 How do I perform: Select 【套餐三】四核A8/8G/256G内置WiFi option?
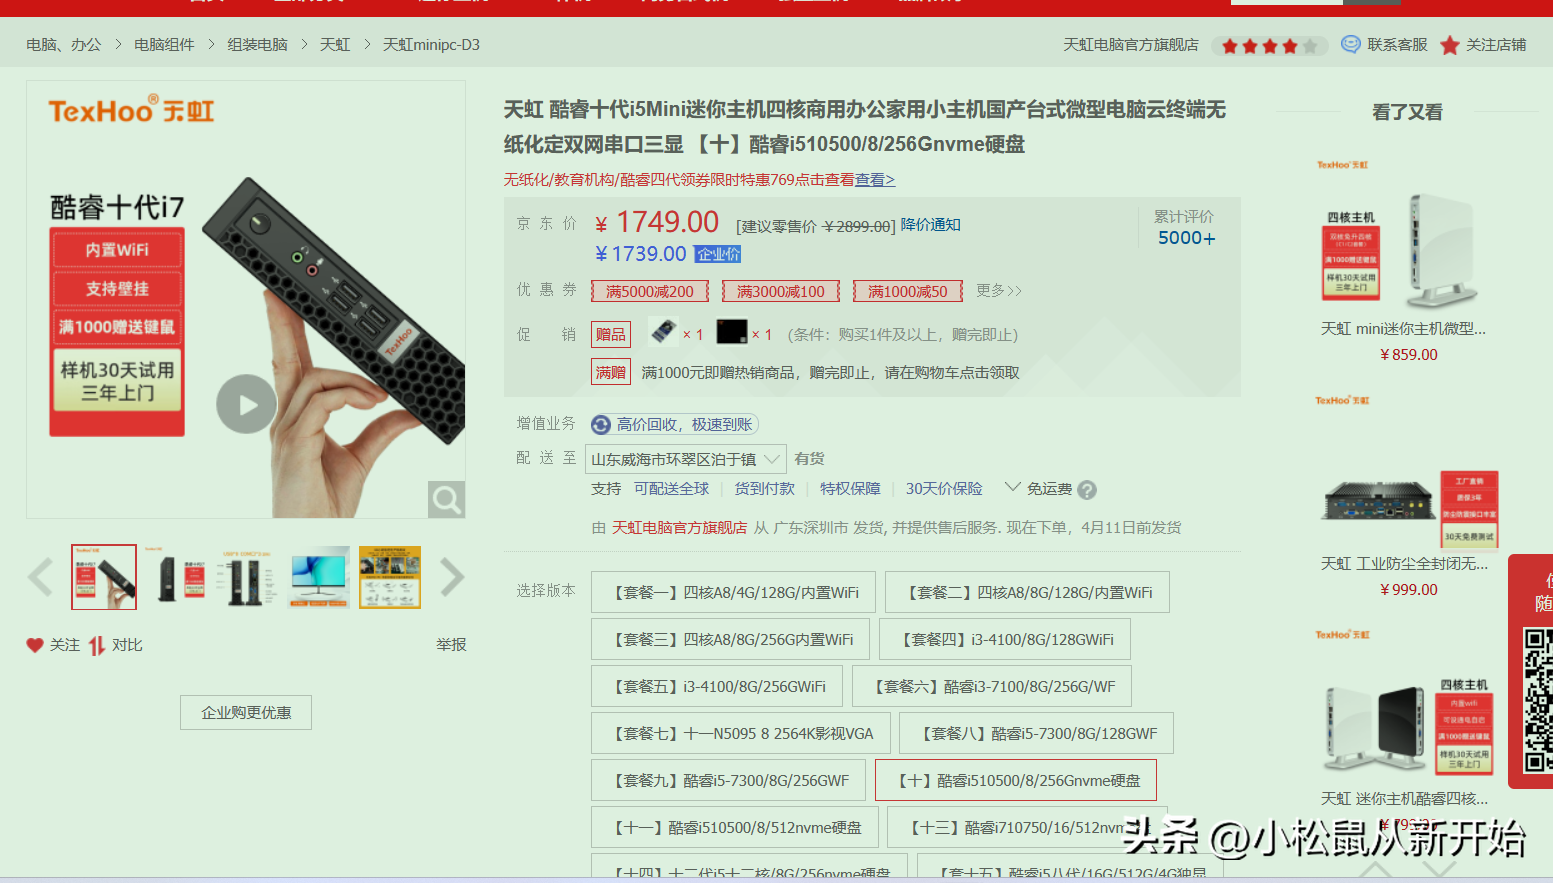click(x=730, y=639)
